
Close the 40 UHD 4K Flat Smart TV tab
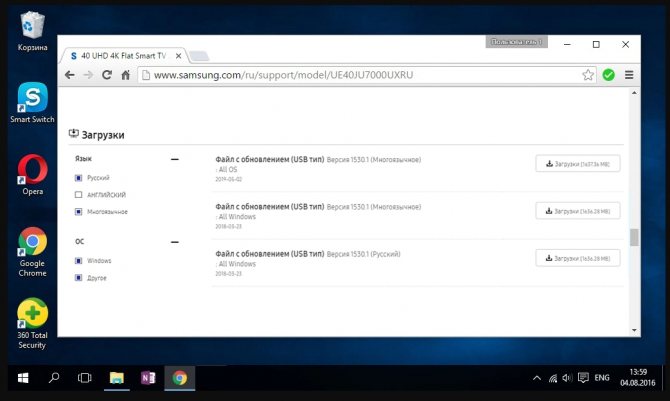[179, 56]
